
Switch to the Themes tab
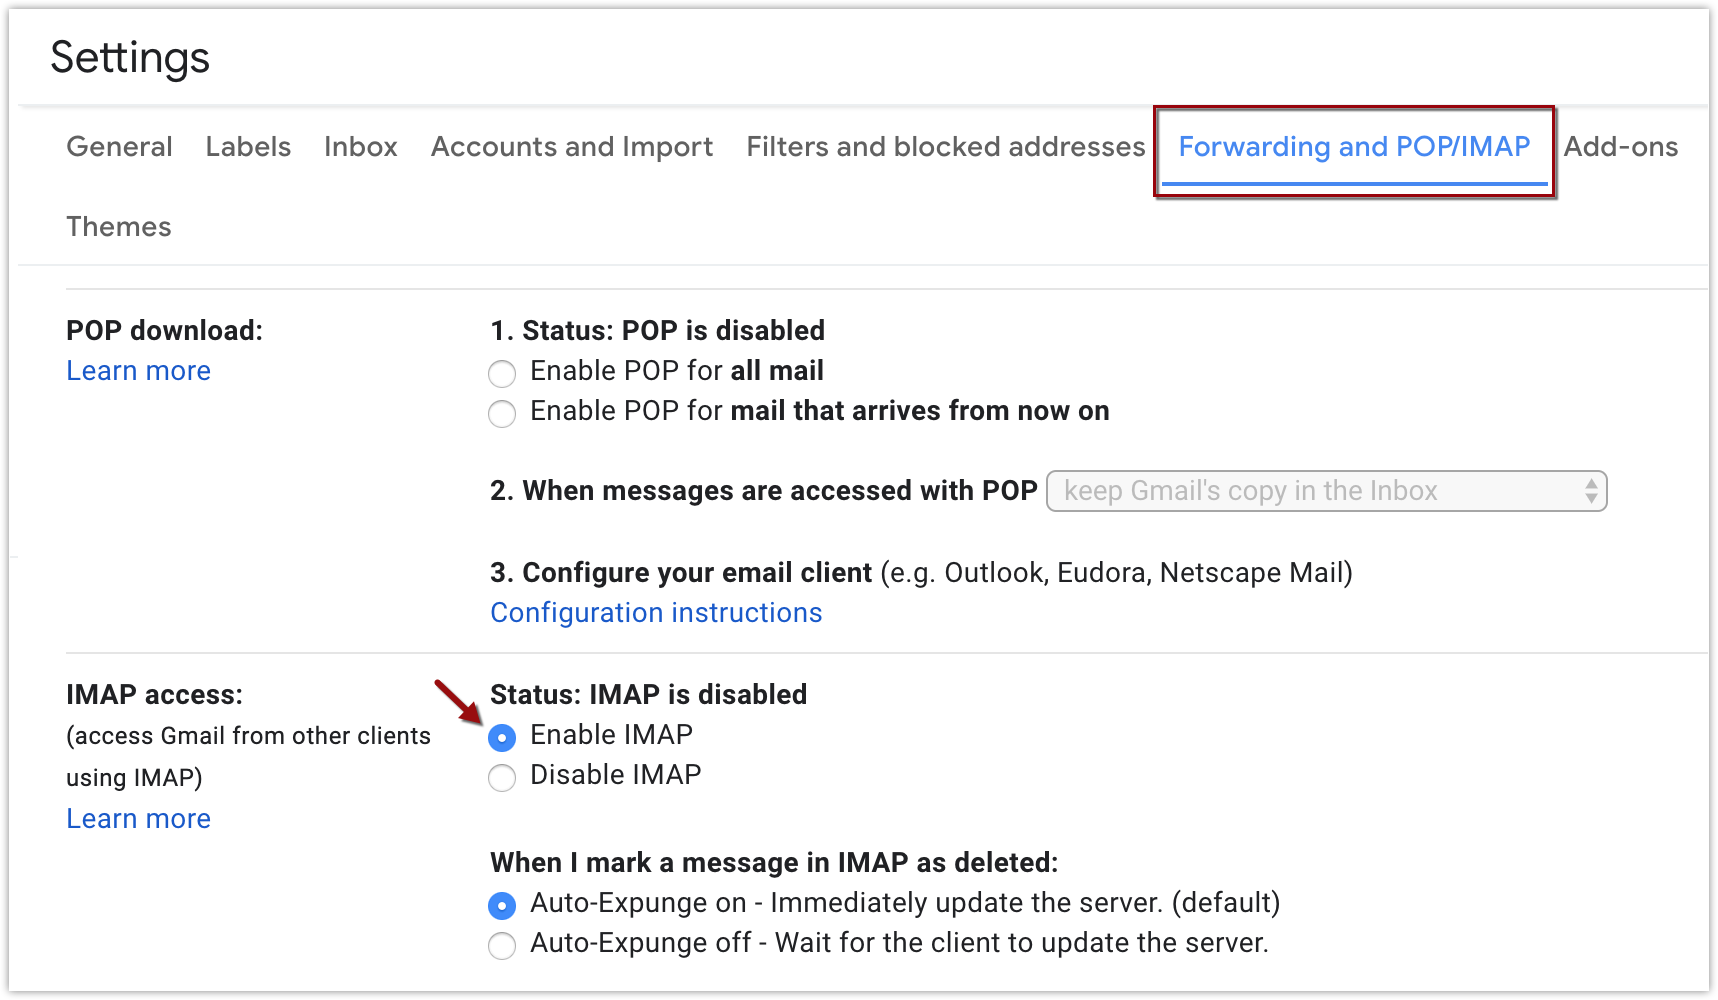tap(119, 227)
